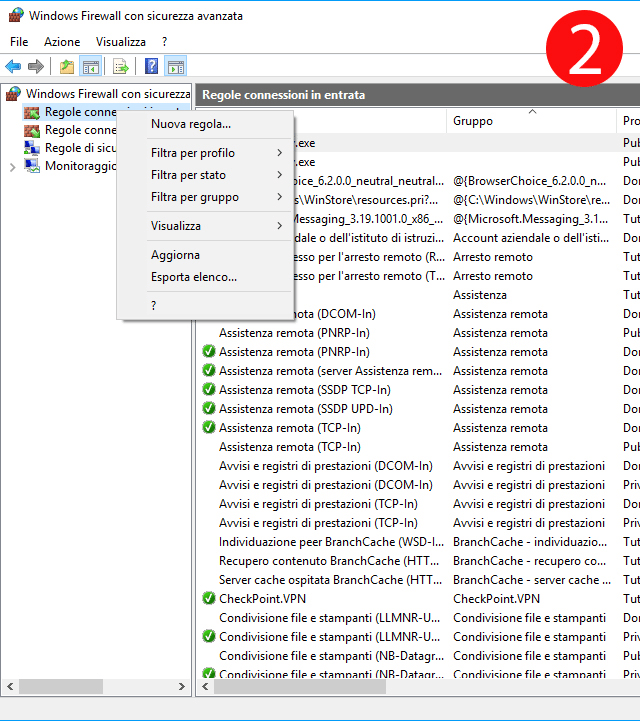Viewport: 640px width, 721px height.
Task: Toggle the show/hide console tree icon
Action: point(91,67)
